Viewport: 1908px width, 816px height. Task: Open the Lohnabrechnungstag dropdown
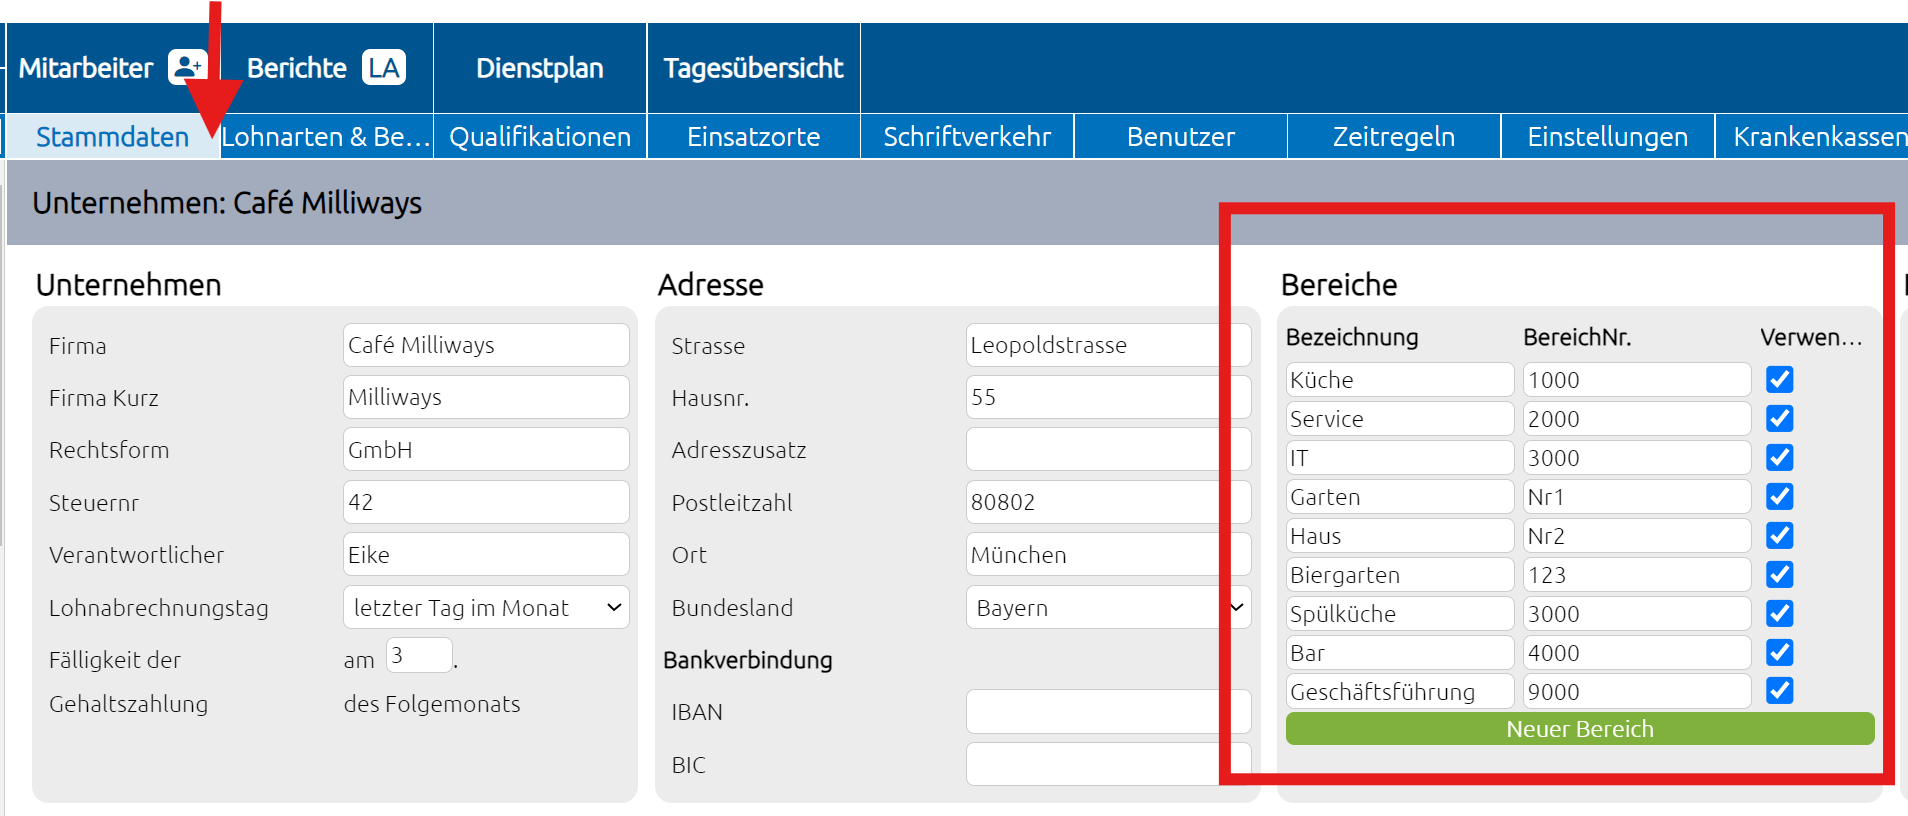click(x=486, y=607)
